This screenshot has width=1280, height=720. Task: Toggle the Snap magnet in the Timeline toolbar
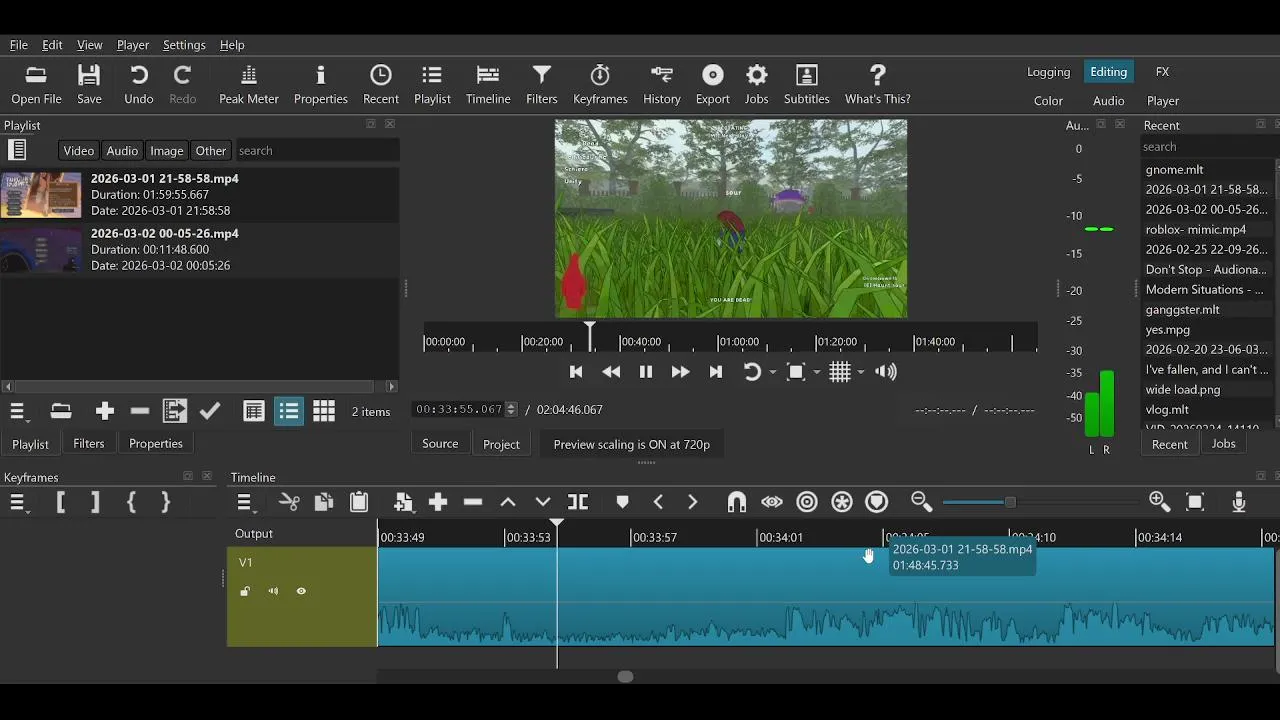point(737,502)
